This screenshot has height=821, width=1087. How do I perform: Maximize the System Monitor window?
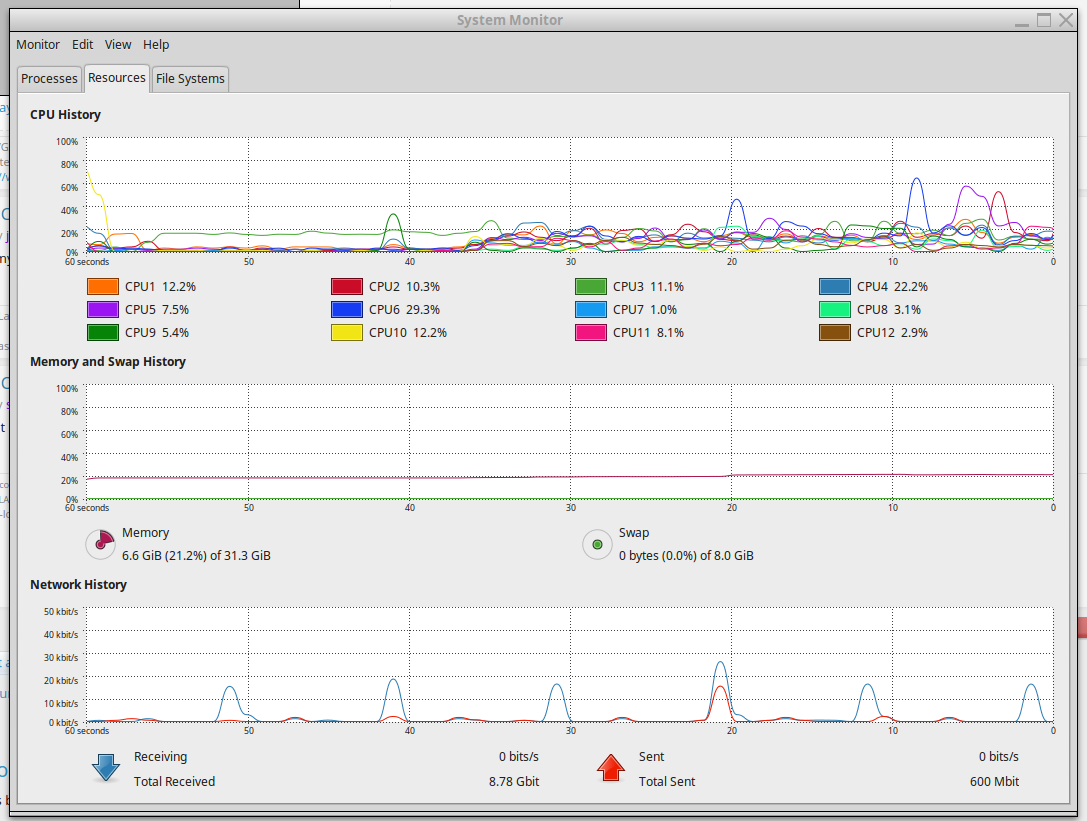(1044, 20)
